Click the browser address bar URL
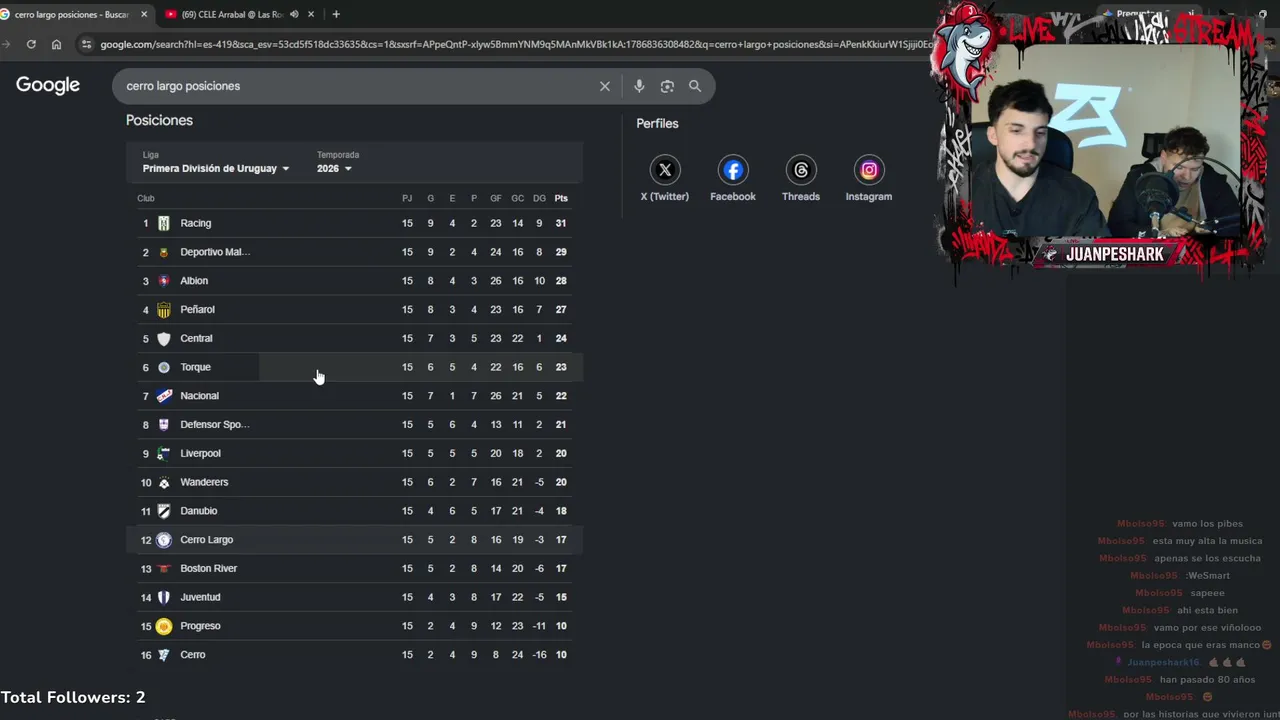This screenshot has height=720, width=1280. (x=516, y=44)
